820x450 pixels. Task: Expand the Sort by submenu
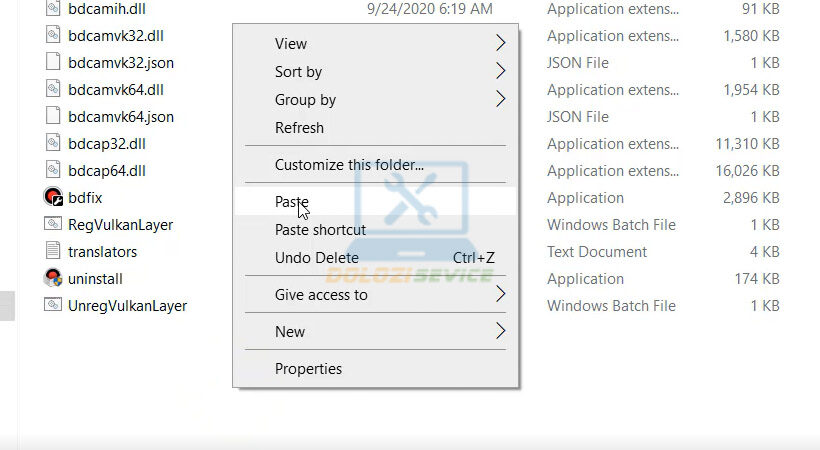pos(500,72)
